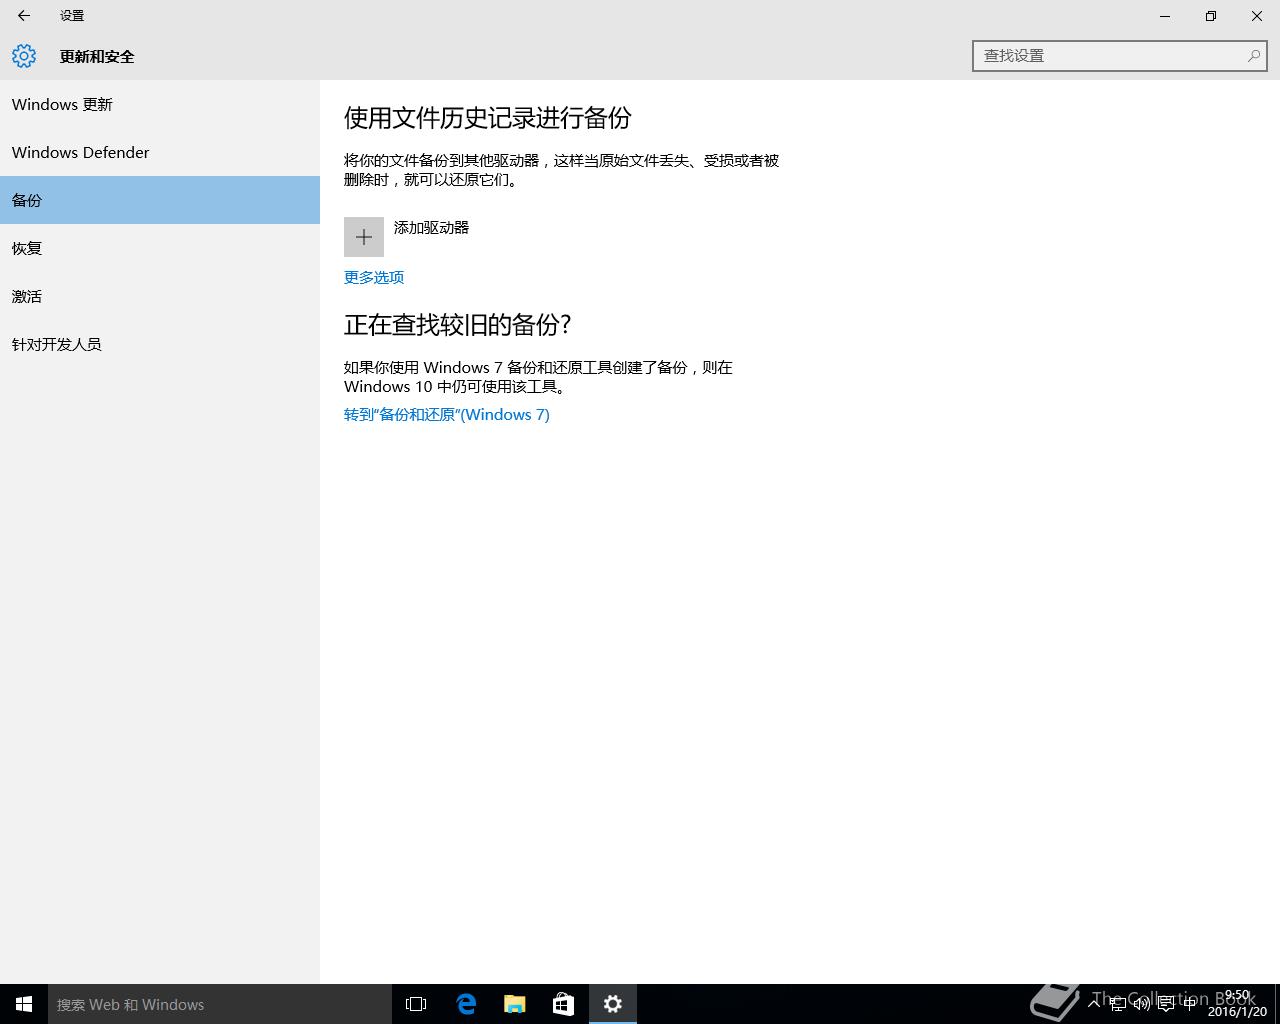Click the taskbar clock showing 2016/1/20
The image size is (1280, 1024).
tap(1237, 1004)
